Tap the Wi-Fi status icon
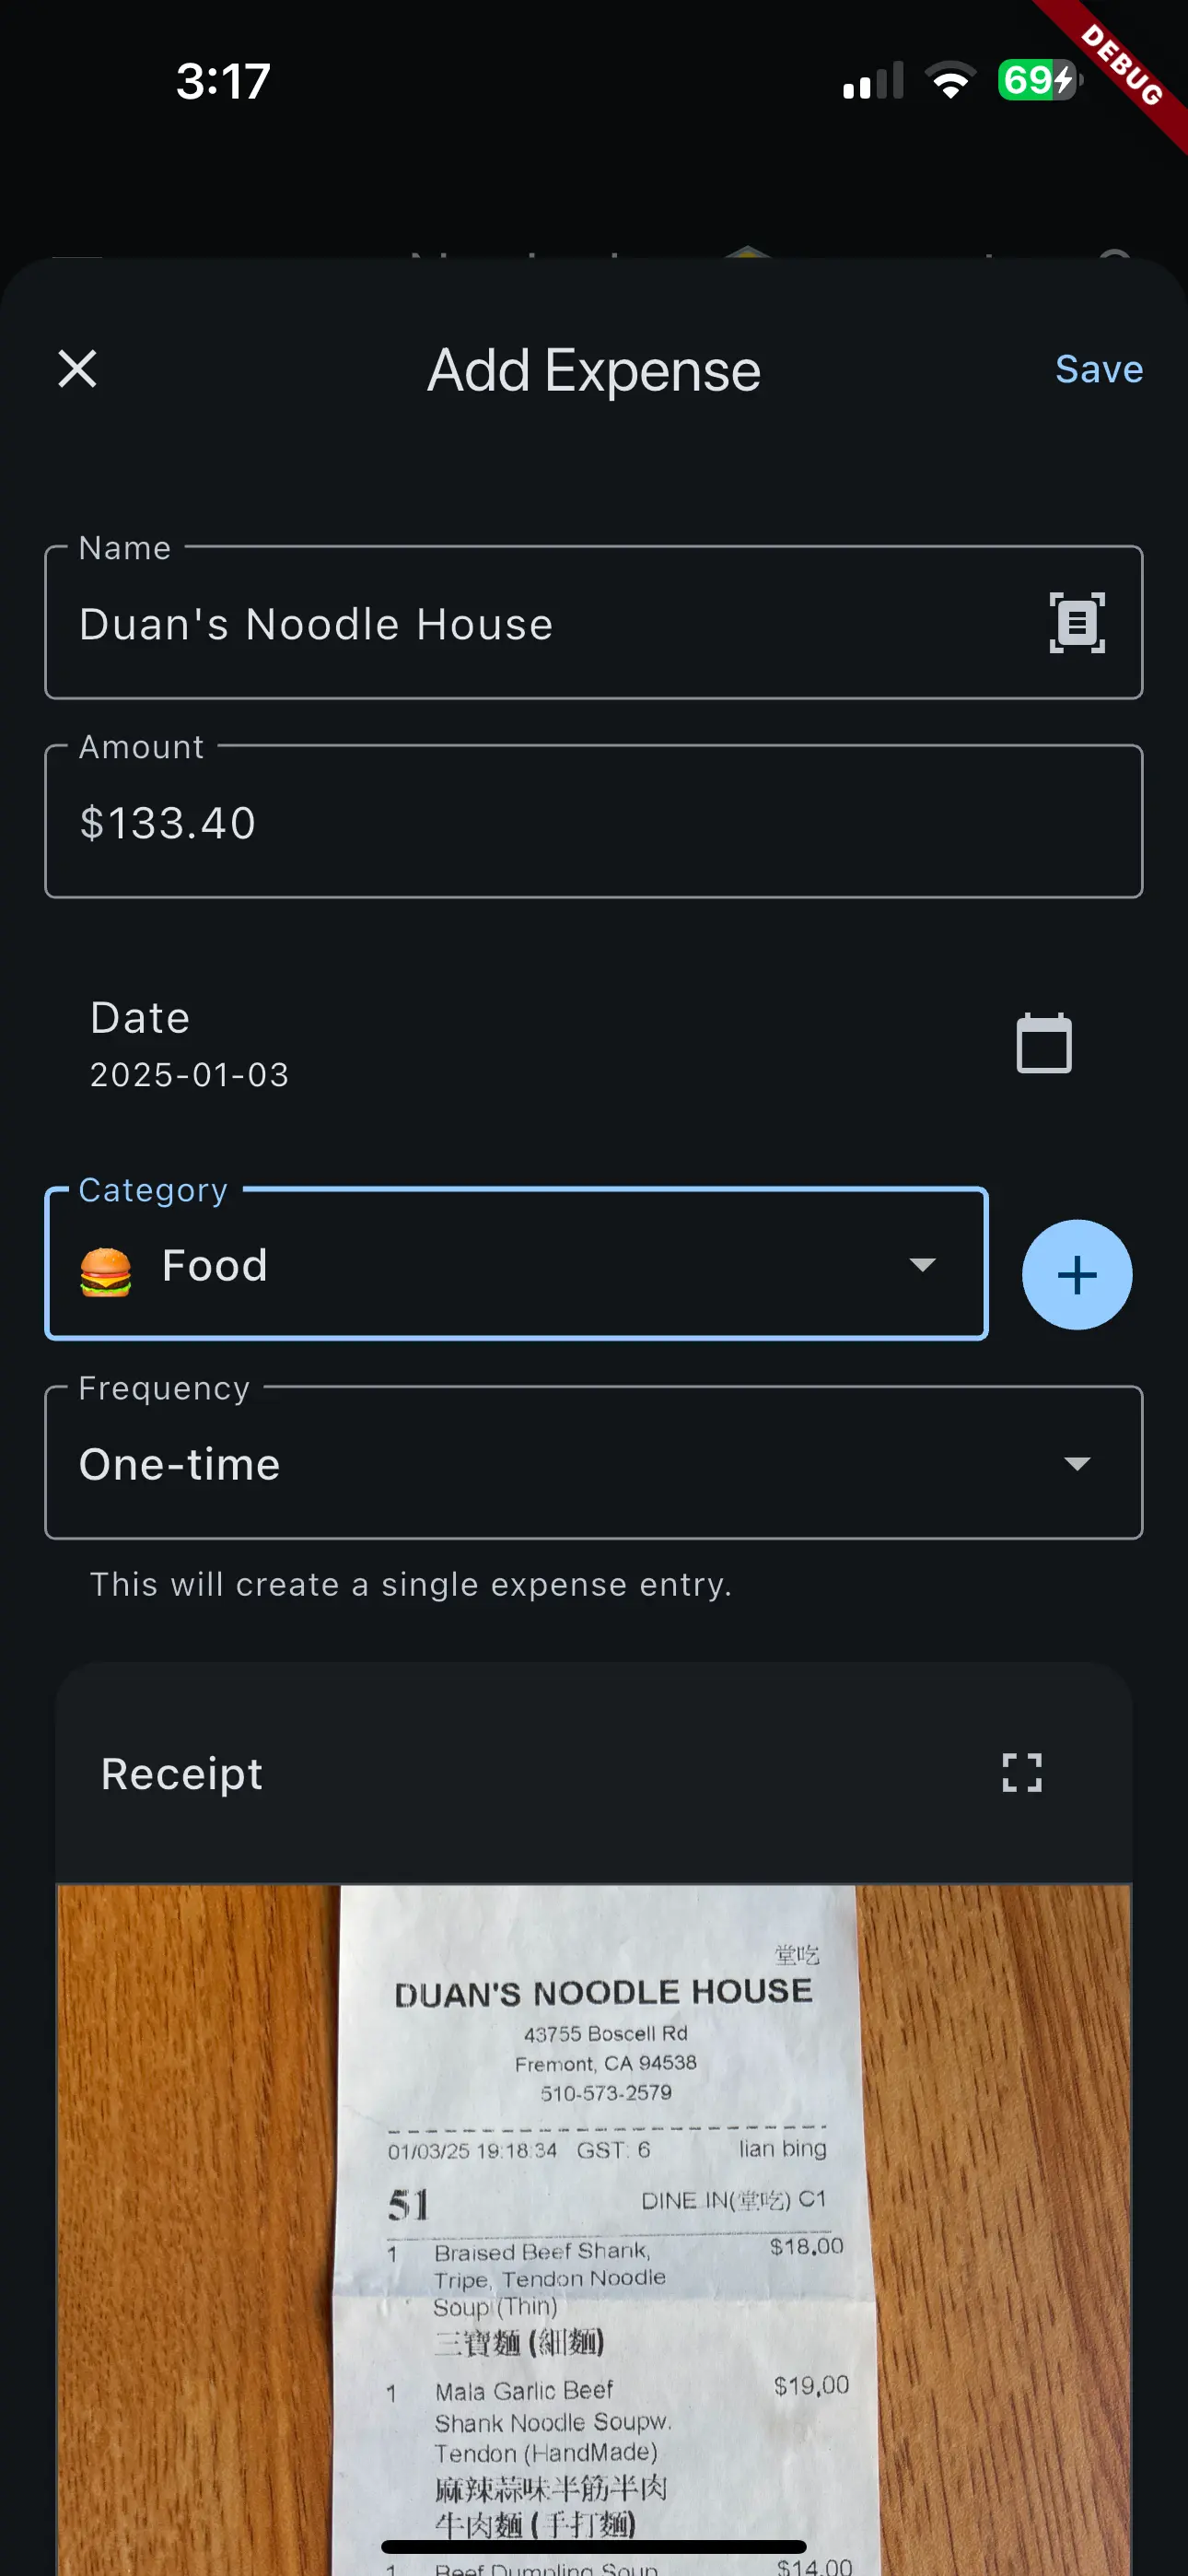Image resolution: width=1188 pixels, height=2576 pixels. [x=949, y=80]
